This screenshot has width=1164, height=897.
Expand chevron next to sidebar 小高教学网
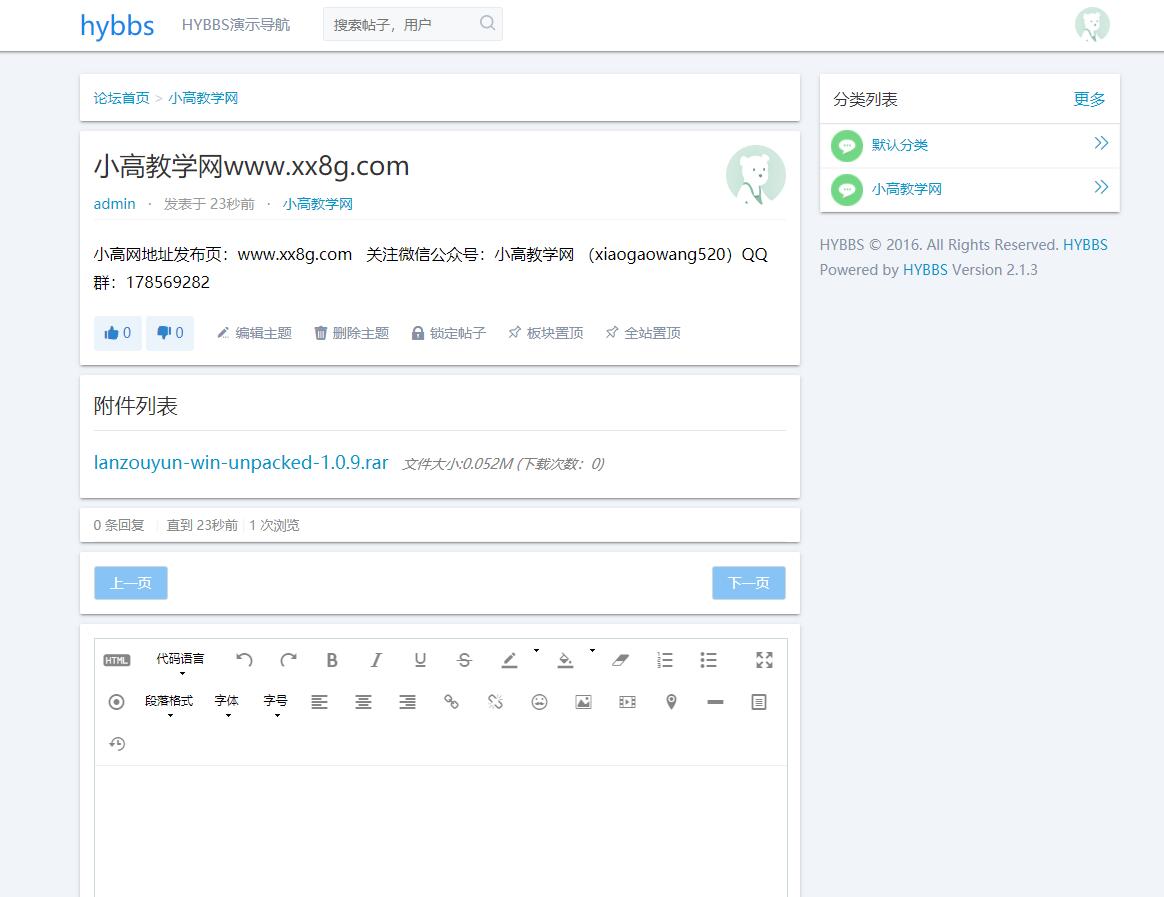click(1101, 186)
